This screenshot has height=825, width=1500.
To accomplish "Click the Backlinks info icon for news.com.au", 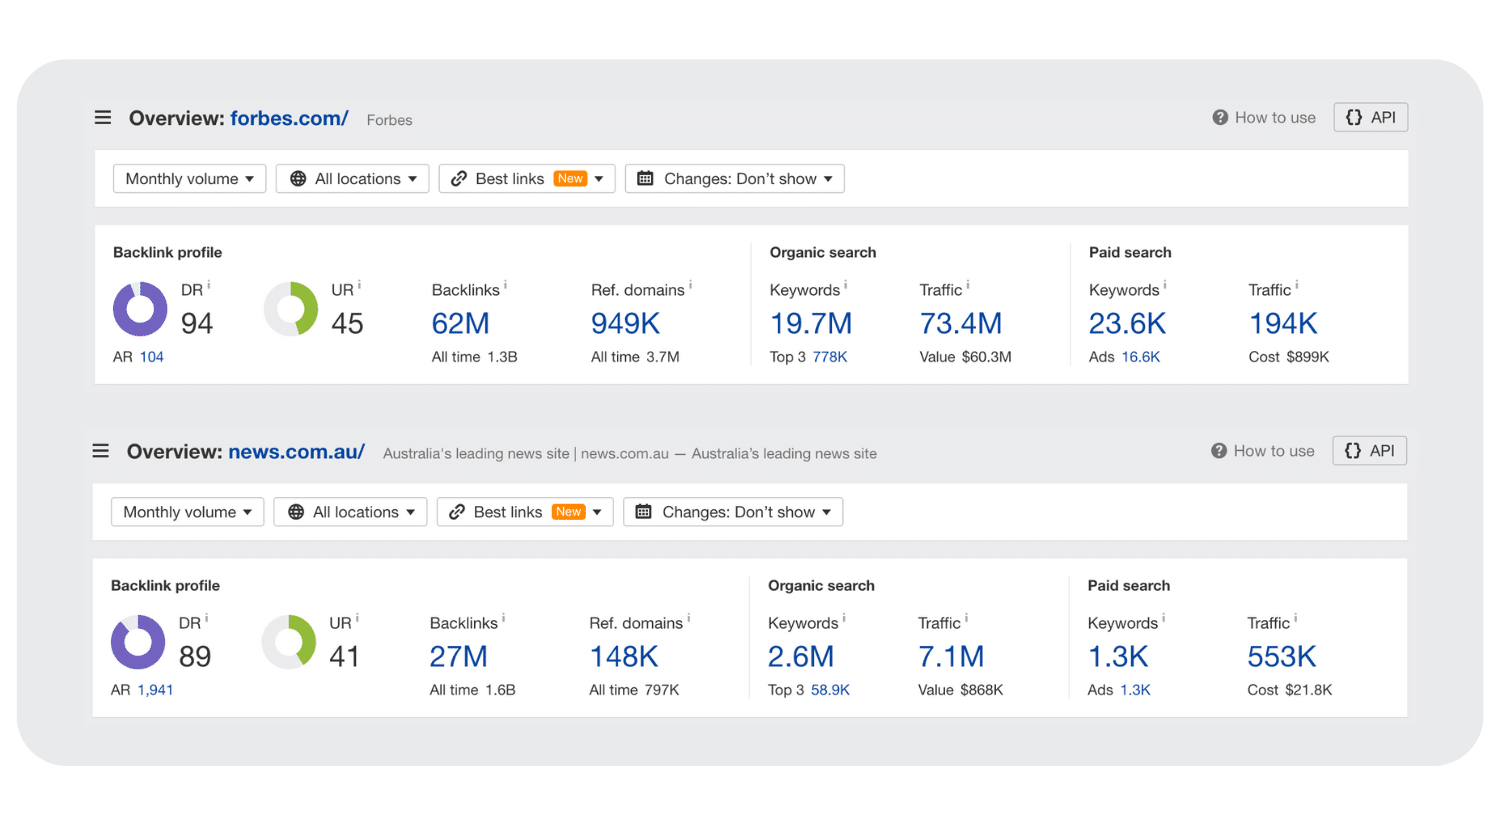I will [x=503, y=619].
